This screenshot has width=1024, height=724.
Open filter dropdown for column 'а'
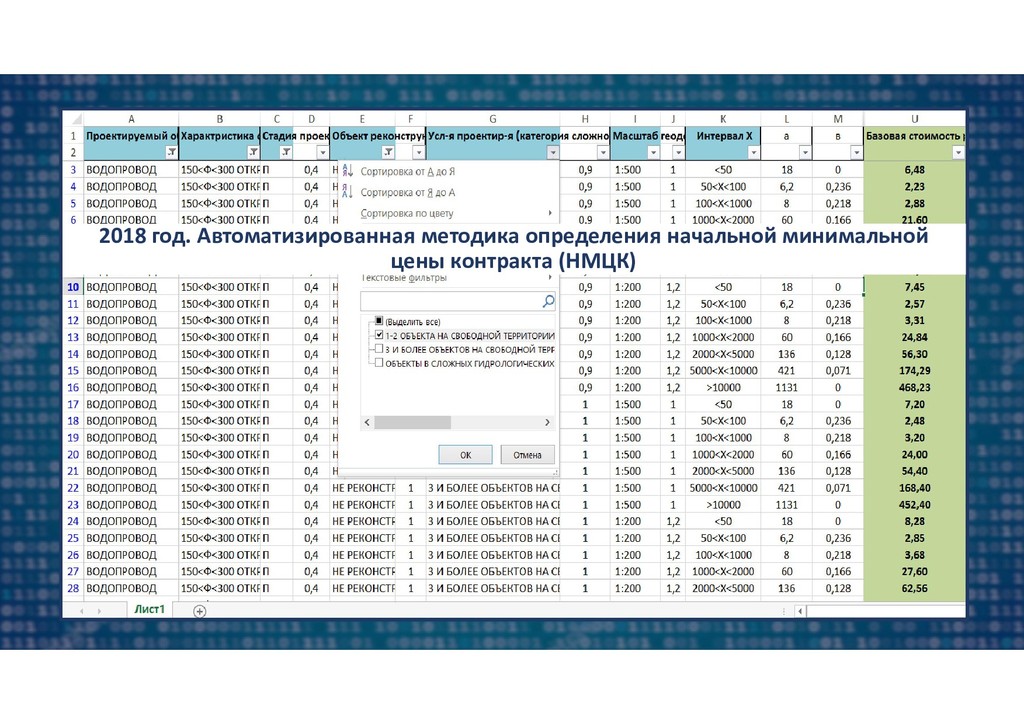coord(805,152)
